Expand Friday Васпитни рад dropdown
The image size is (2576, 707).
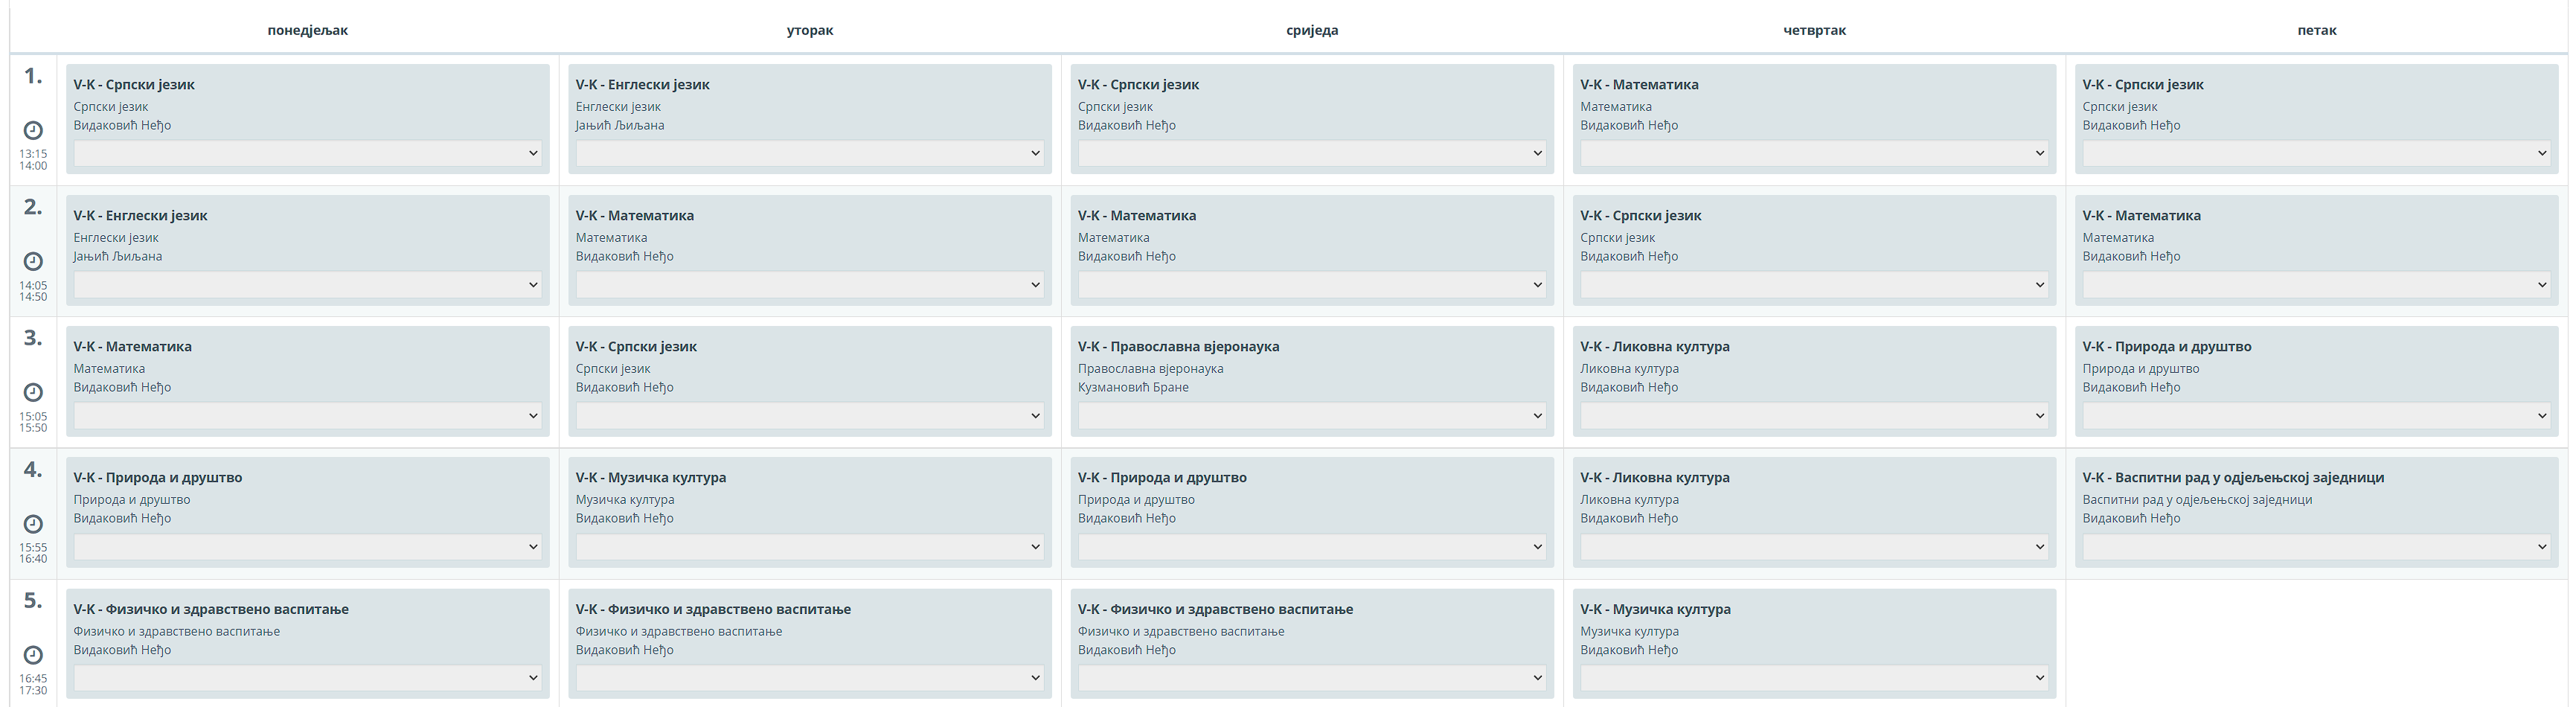[2316, 547]
